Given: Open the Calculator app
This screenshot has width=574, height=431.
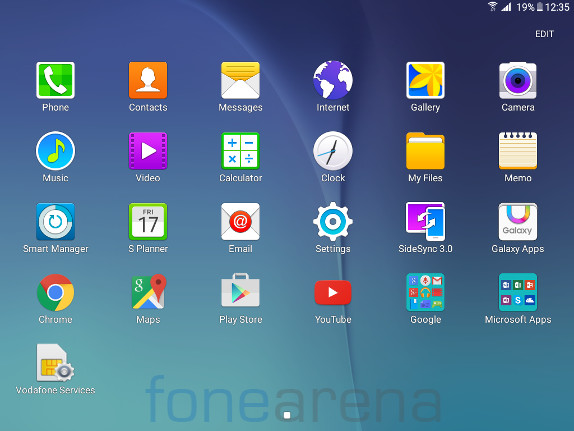Looking at the screenshot, I should click(x=241, y=151).
